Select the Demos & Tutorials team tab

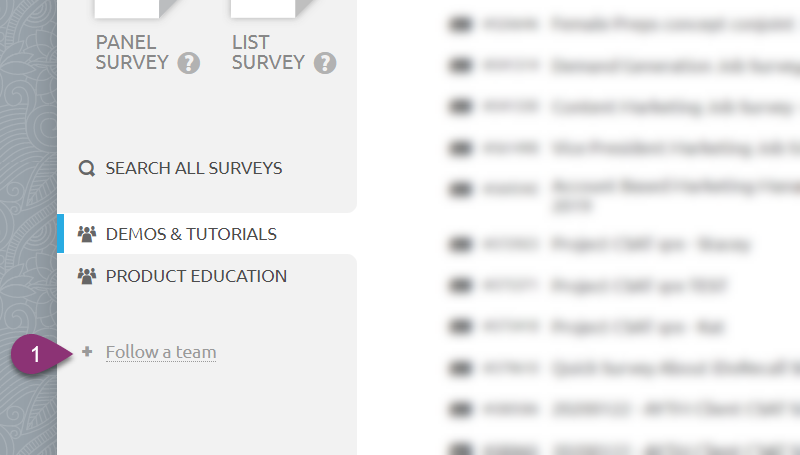pyautogui.click(x=190, y=234)
